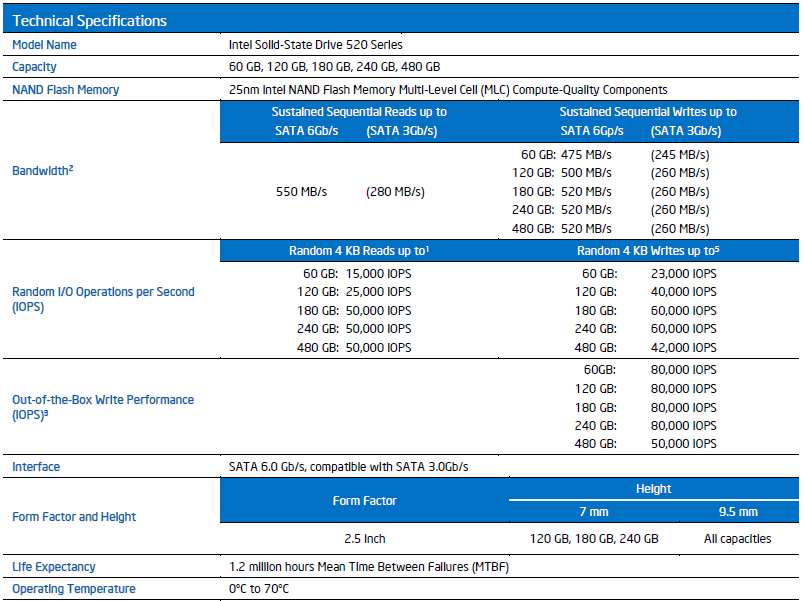Click the Intel Solid-State Drive 520 Series text
Viewport: 804px width, 601px height.
click(316, 45)
